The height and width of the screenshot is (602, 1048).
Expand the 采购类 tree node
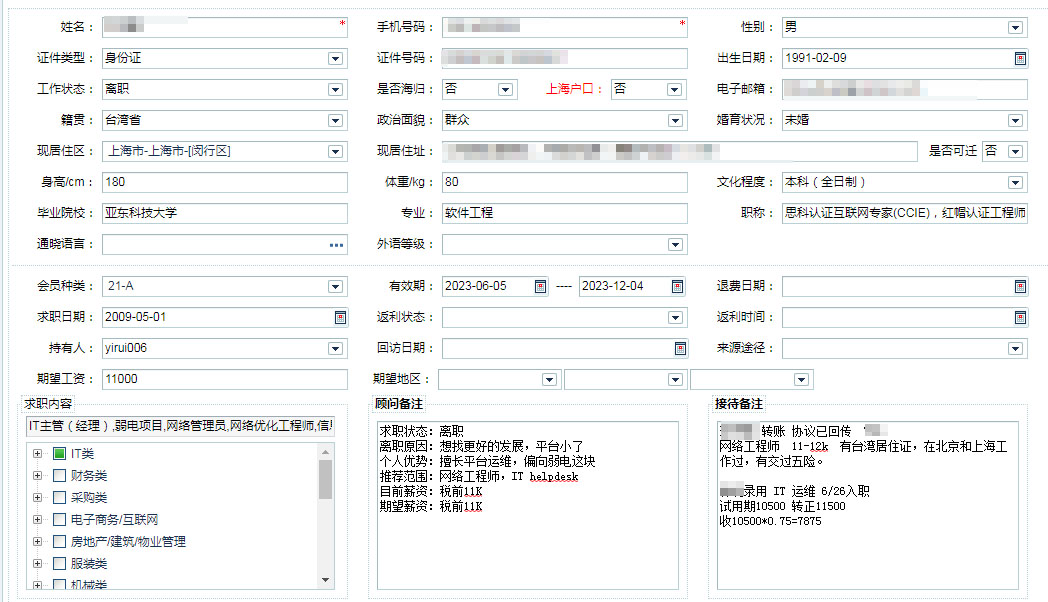(x=37, y=498)
